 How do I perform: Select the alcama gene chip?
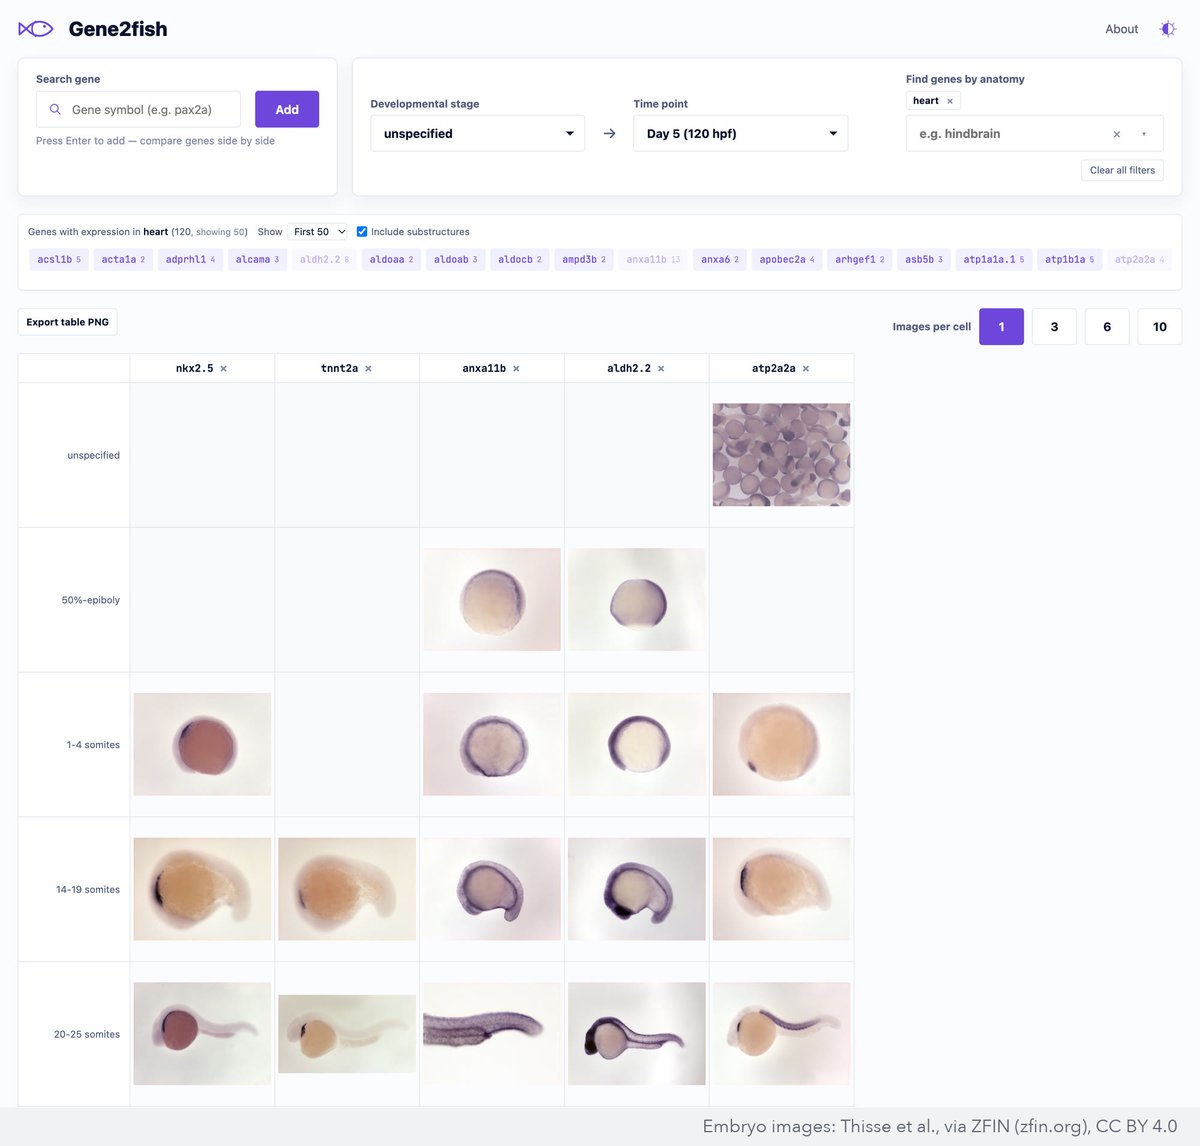coord(257,260)
